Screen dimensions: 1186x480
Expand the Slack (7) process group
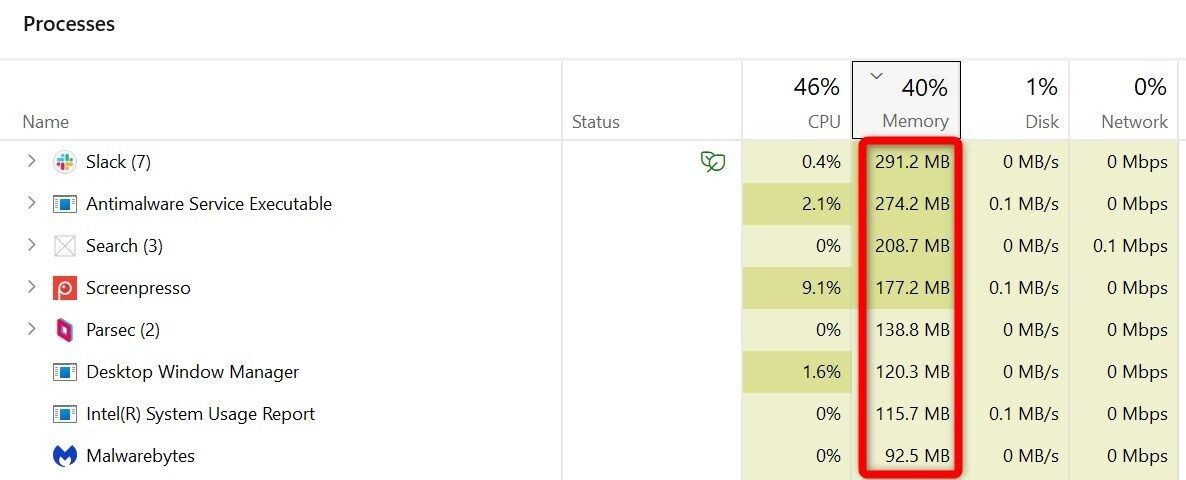point(31,161)
